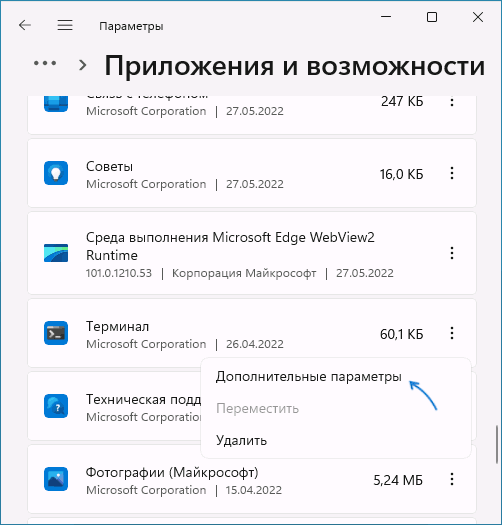Click Корпорация Майкрософт publisher text

244,273
